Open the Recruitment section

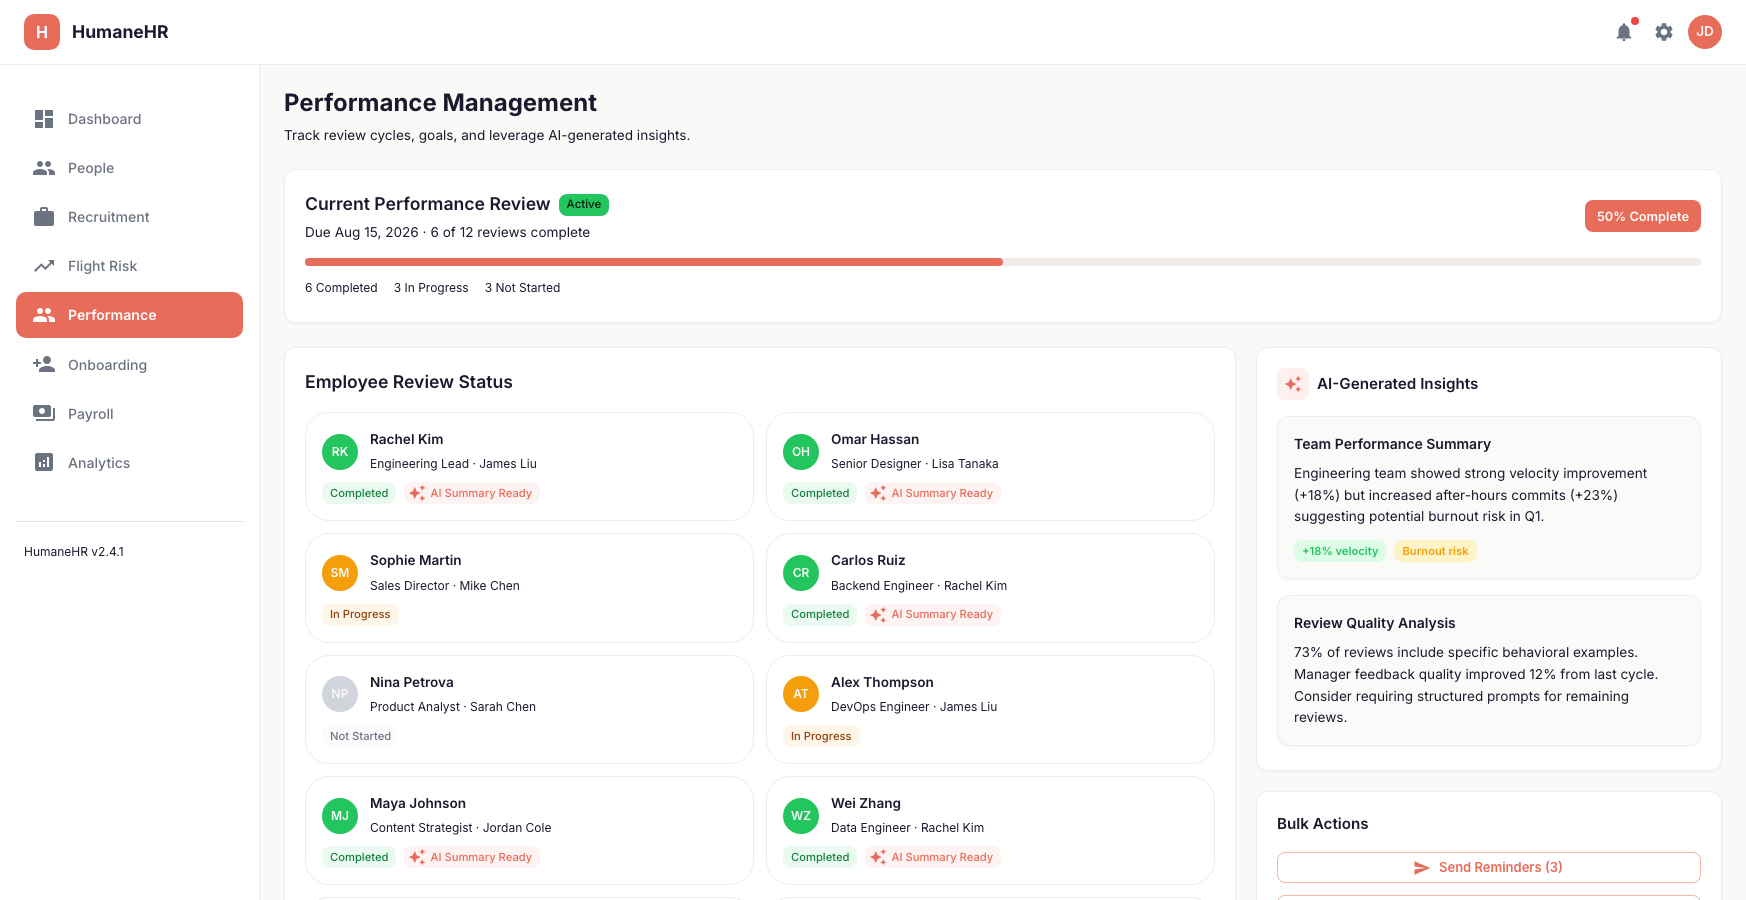point(129,217)
